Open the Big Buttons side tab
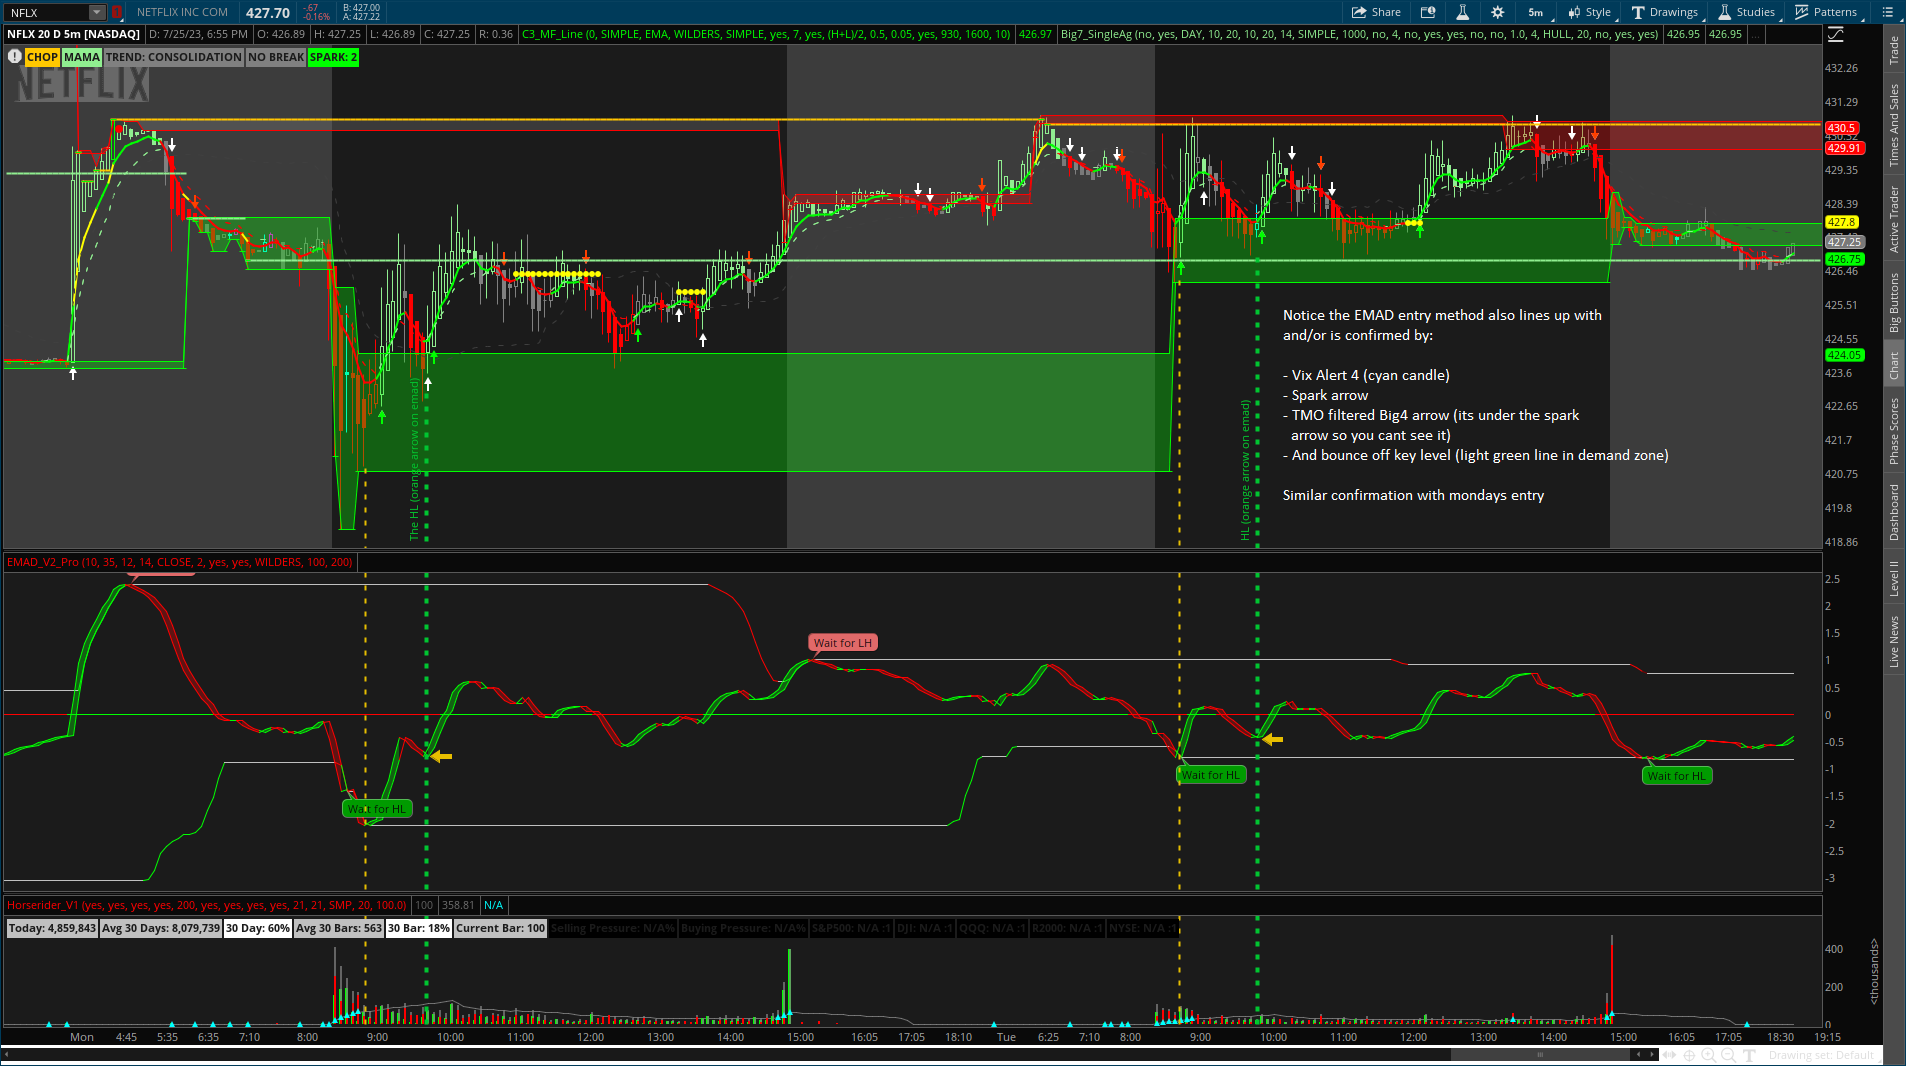The height and width of the screenshot is (1066, 1906). pyautogui.click(x=1894, y=303)
